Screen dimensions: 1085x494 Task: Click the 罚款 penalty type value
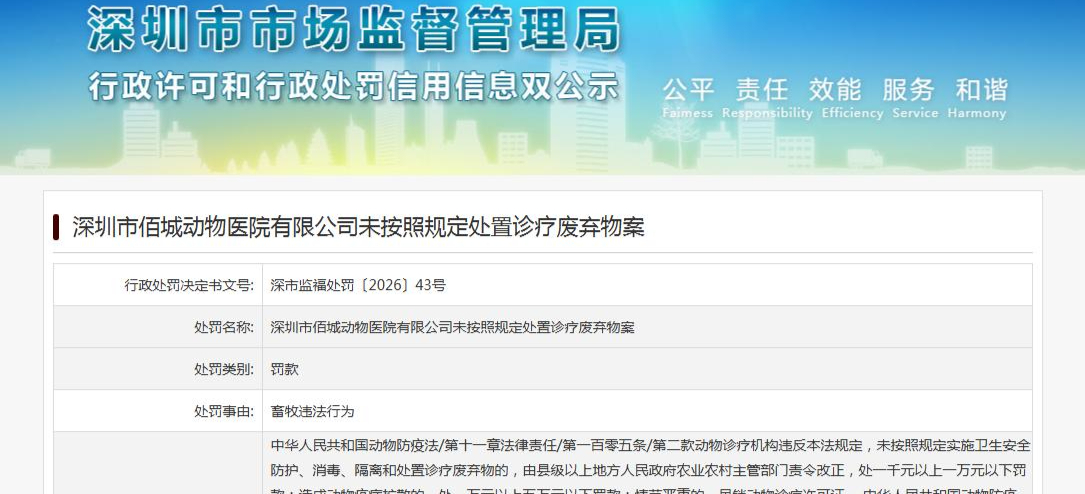284,369
